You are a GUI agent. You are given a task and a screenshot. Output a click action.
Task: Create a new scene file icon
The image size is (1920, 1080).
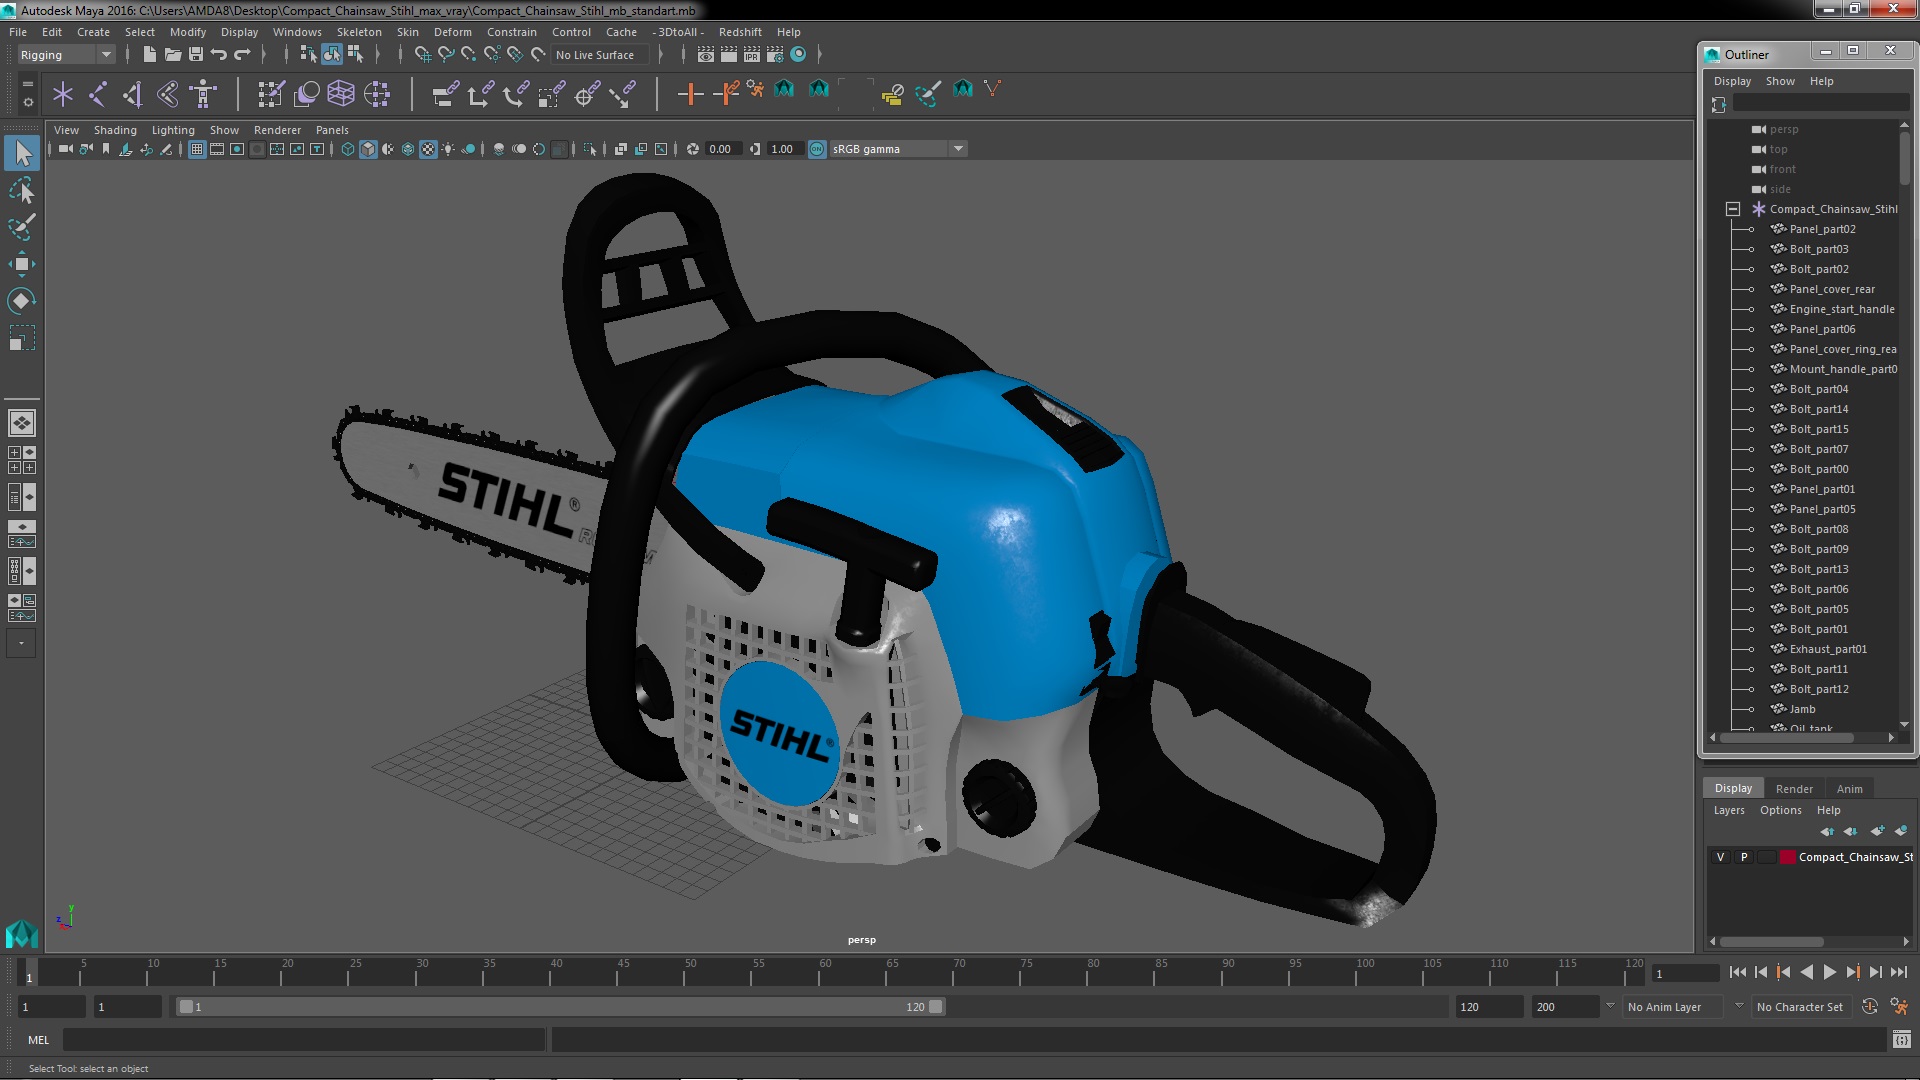(x=149, y=54)
